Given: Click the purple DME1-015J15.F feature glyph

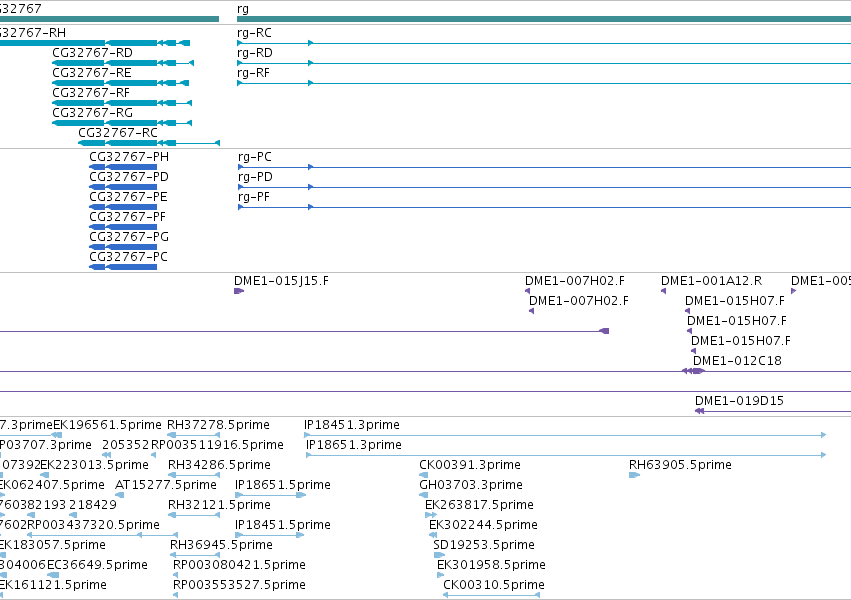Looking at the screenshot, I should [239, 291].
